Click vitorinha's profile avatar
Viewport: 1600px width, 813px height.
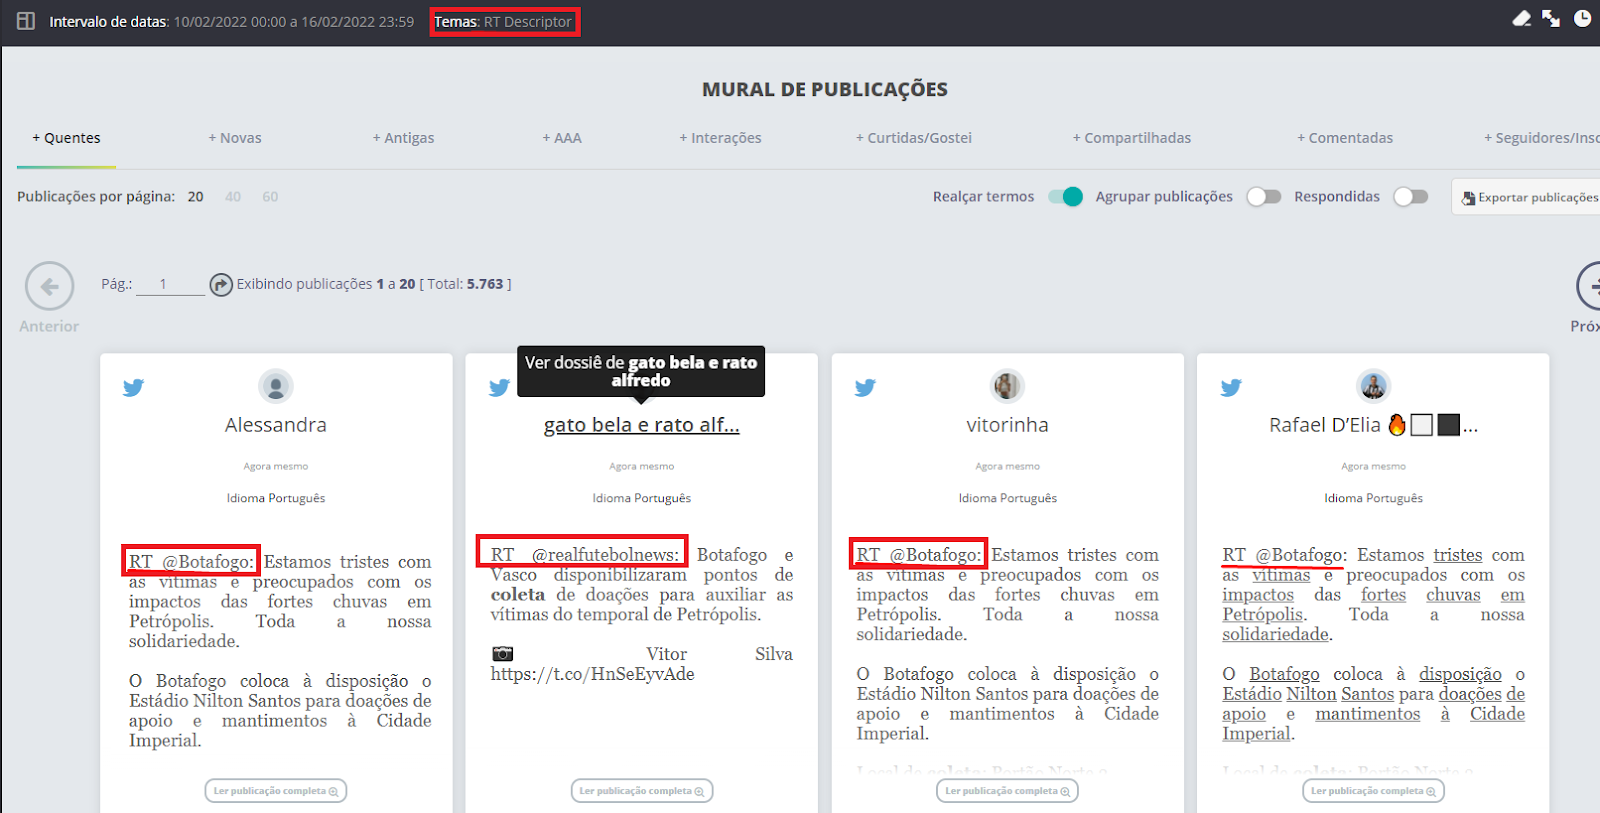pos(1007,386)
